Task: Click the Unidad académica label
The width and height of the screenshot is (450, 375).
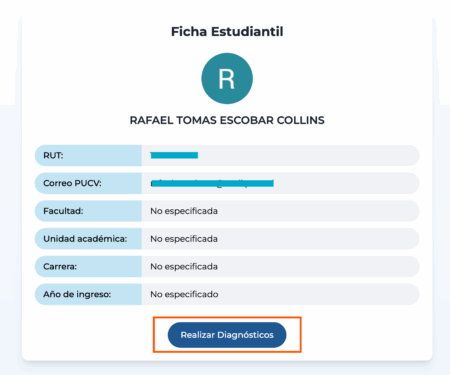Action: (85, 239)
